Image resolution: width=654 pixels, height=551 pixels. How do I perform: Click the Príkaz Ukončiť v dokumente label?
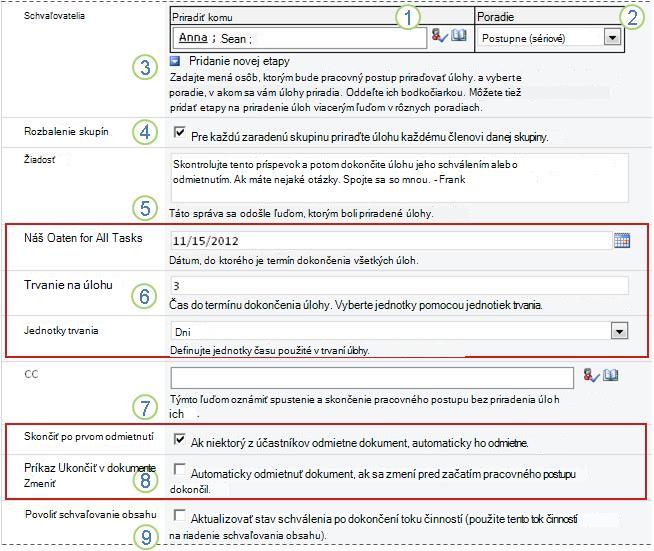point(90,468)
